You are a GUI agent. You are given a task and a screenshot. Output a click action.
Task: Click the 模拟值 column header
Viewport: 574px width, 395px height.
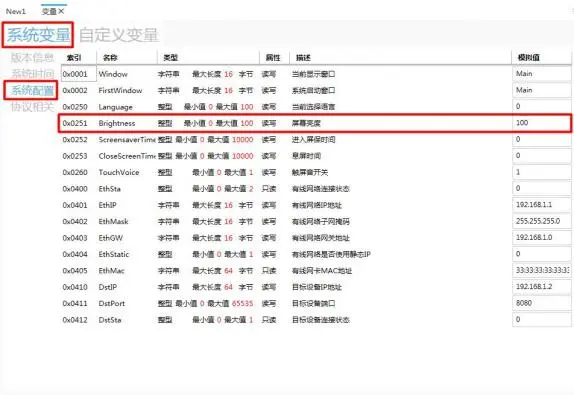pyautogui.click(x=528, y=57)
